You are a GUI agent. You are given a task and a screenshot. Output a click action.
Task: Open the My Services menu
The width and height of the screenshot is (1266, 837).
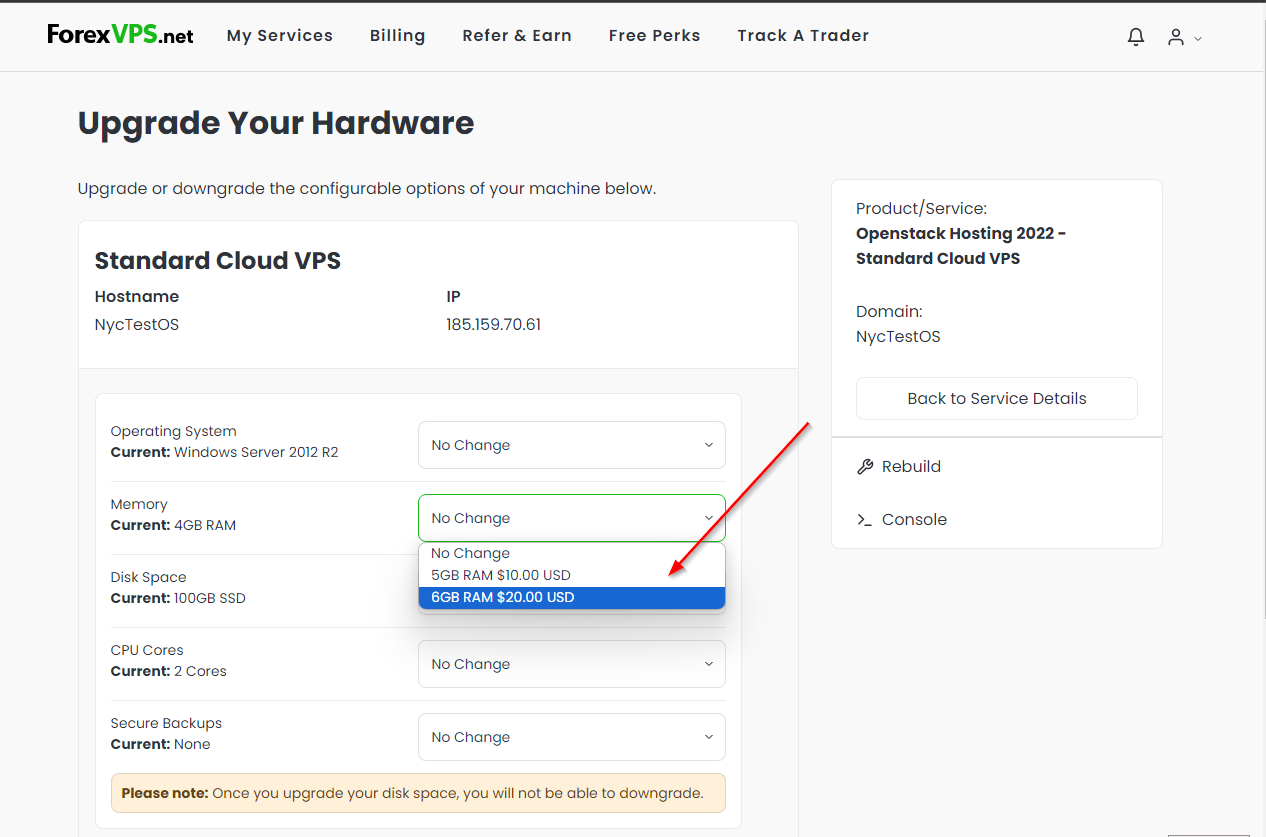click(x=279, y=35)
